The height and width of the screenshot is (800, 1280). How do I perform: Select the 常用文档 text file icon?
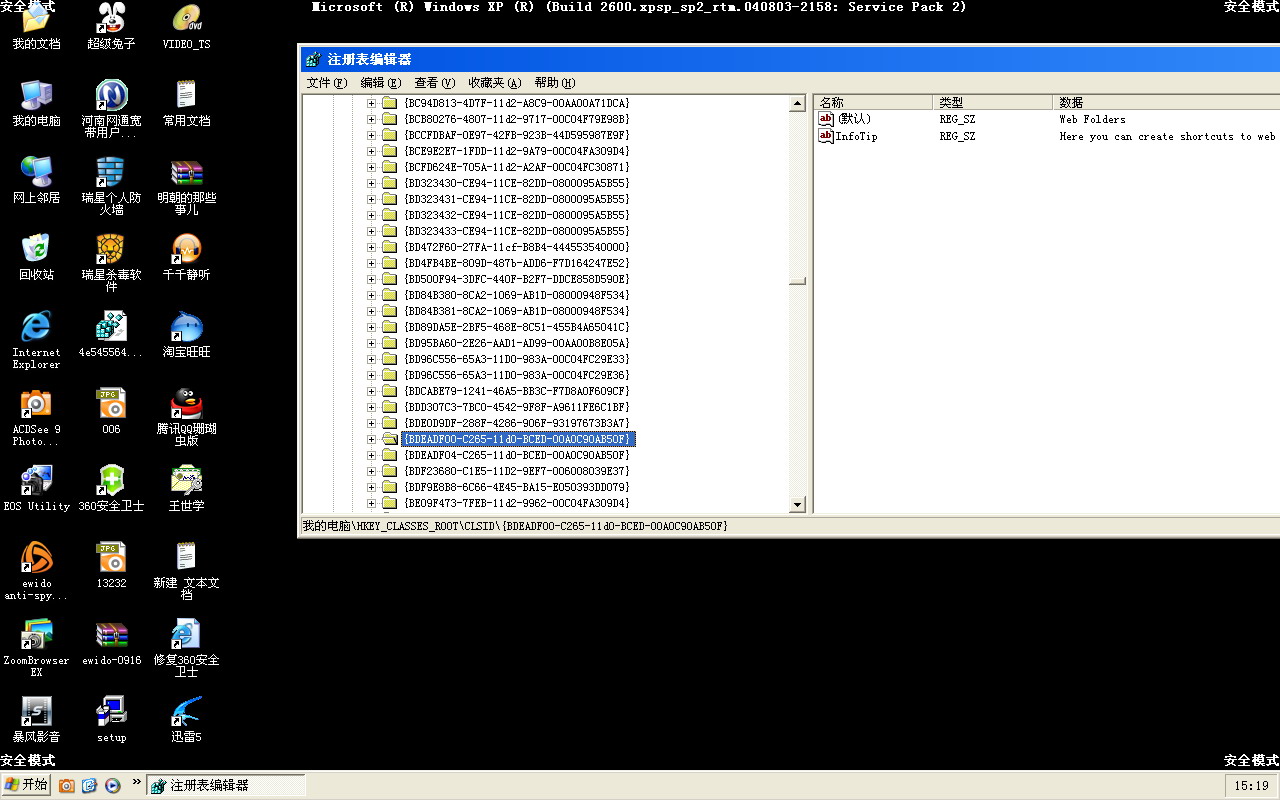click(x=186, y=95)
